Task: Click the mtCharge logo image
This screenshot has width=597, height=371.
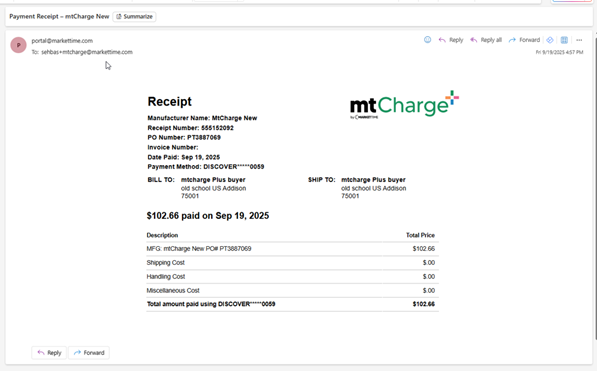Action: (404, 105)
